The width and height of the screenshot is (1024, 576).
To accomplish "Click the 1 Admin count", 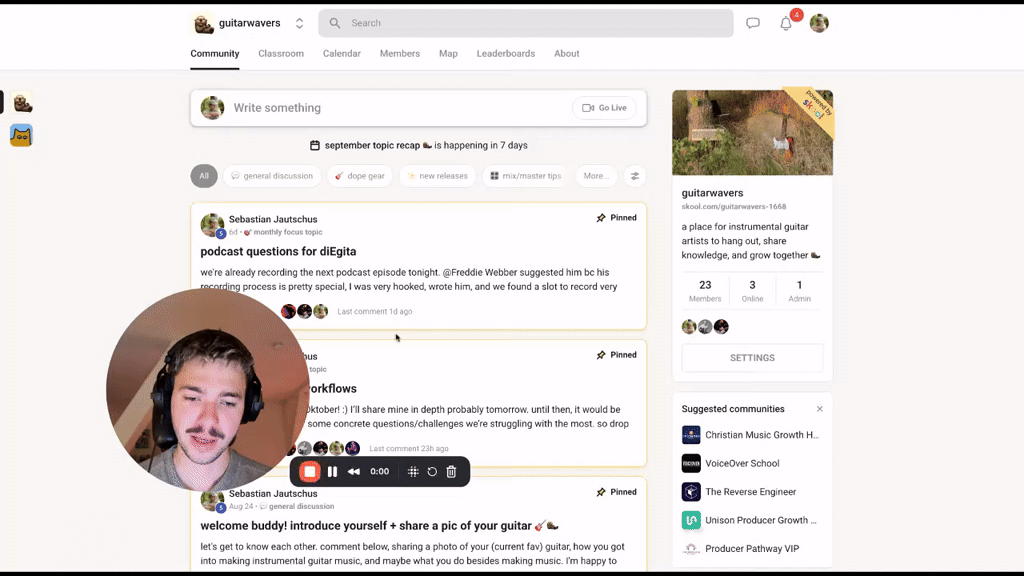I will (x=799, y=291).
